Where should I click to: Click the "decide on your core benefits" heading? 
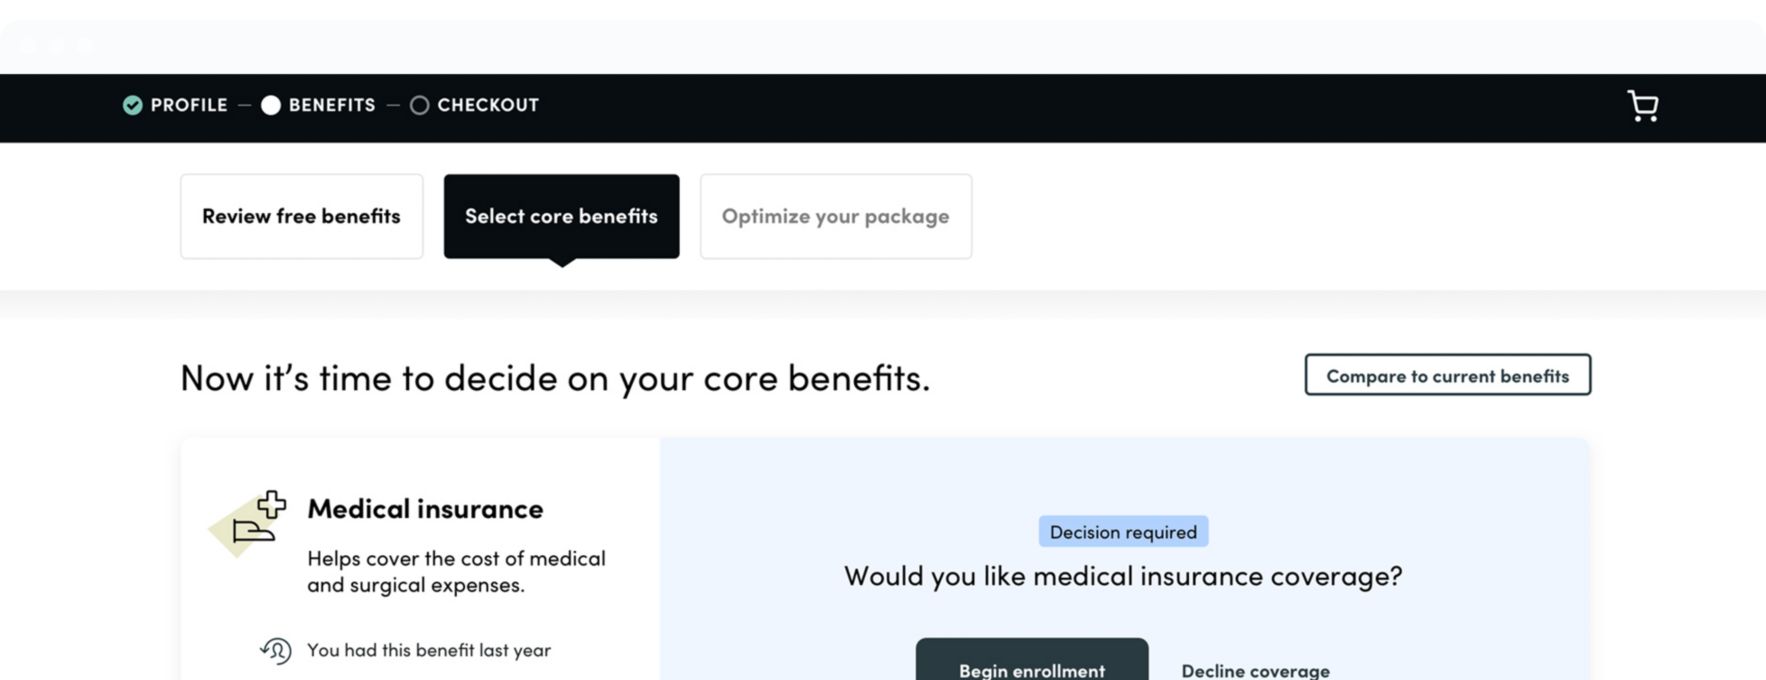point(555,378)
